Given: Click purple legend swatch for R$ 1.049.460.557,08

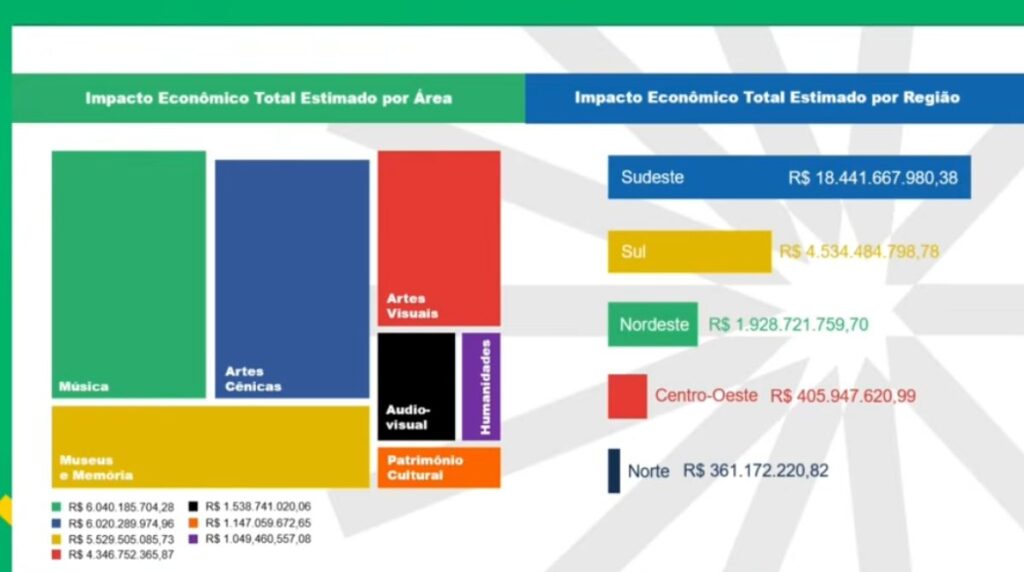Looking at the screenshot, I should coord(196,539).
